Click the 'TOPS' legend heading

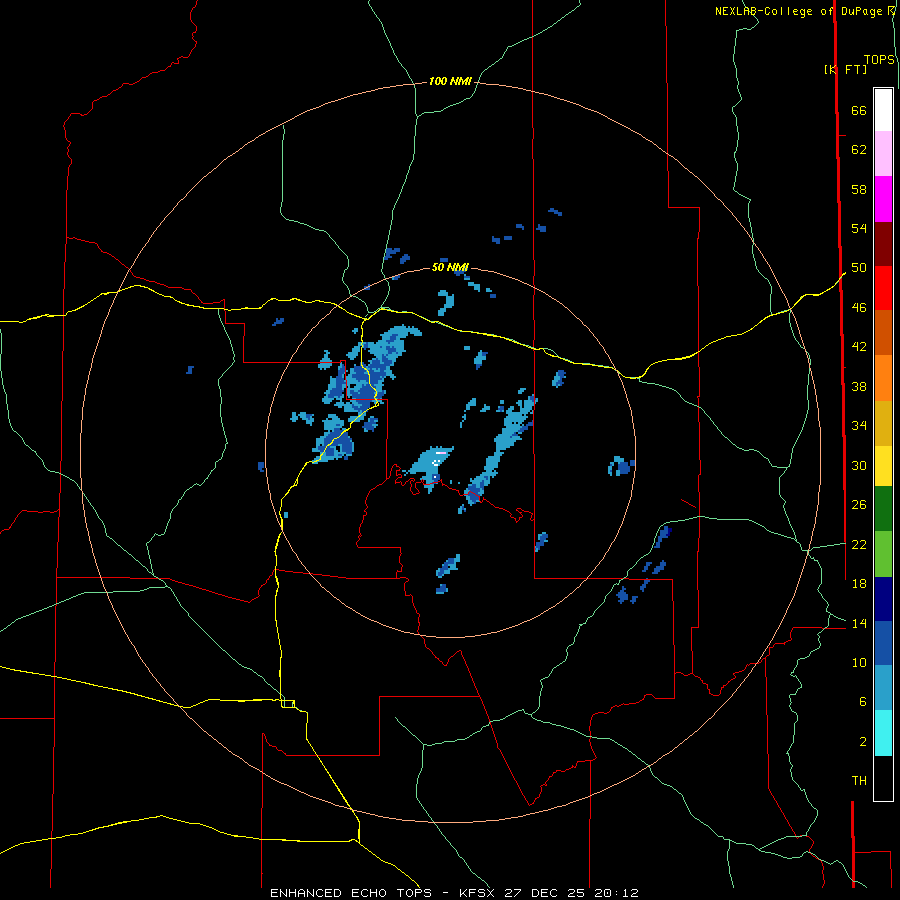[879, 60]
